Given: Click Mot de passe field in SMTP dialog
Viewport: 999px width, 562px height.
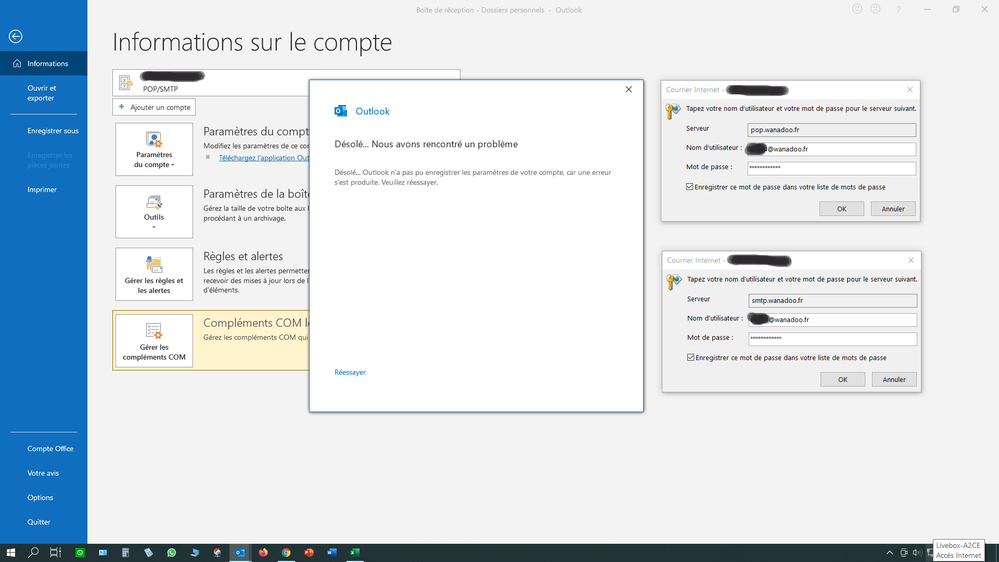Looking at the screenshot, I should click(832, 338).
